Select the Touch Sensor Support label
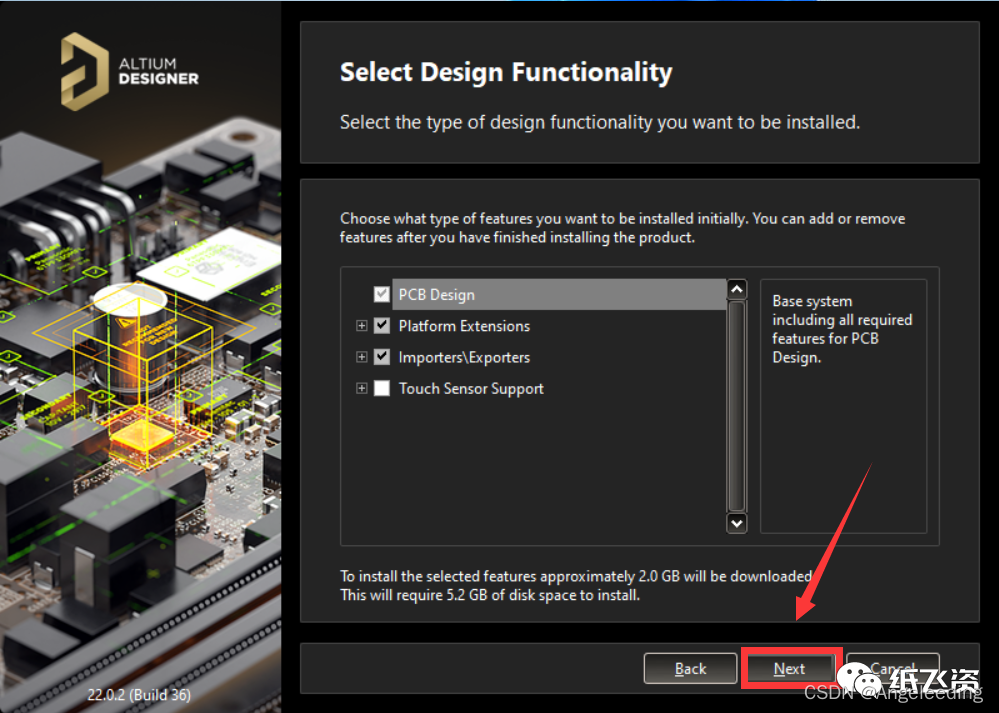999x713 pixels. tap(471, 389)
